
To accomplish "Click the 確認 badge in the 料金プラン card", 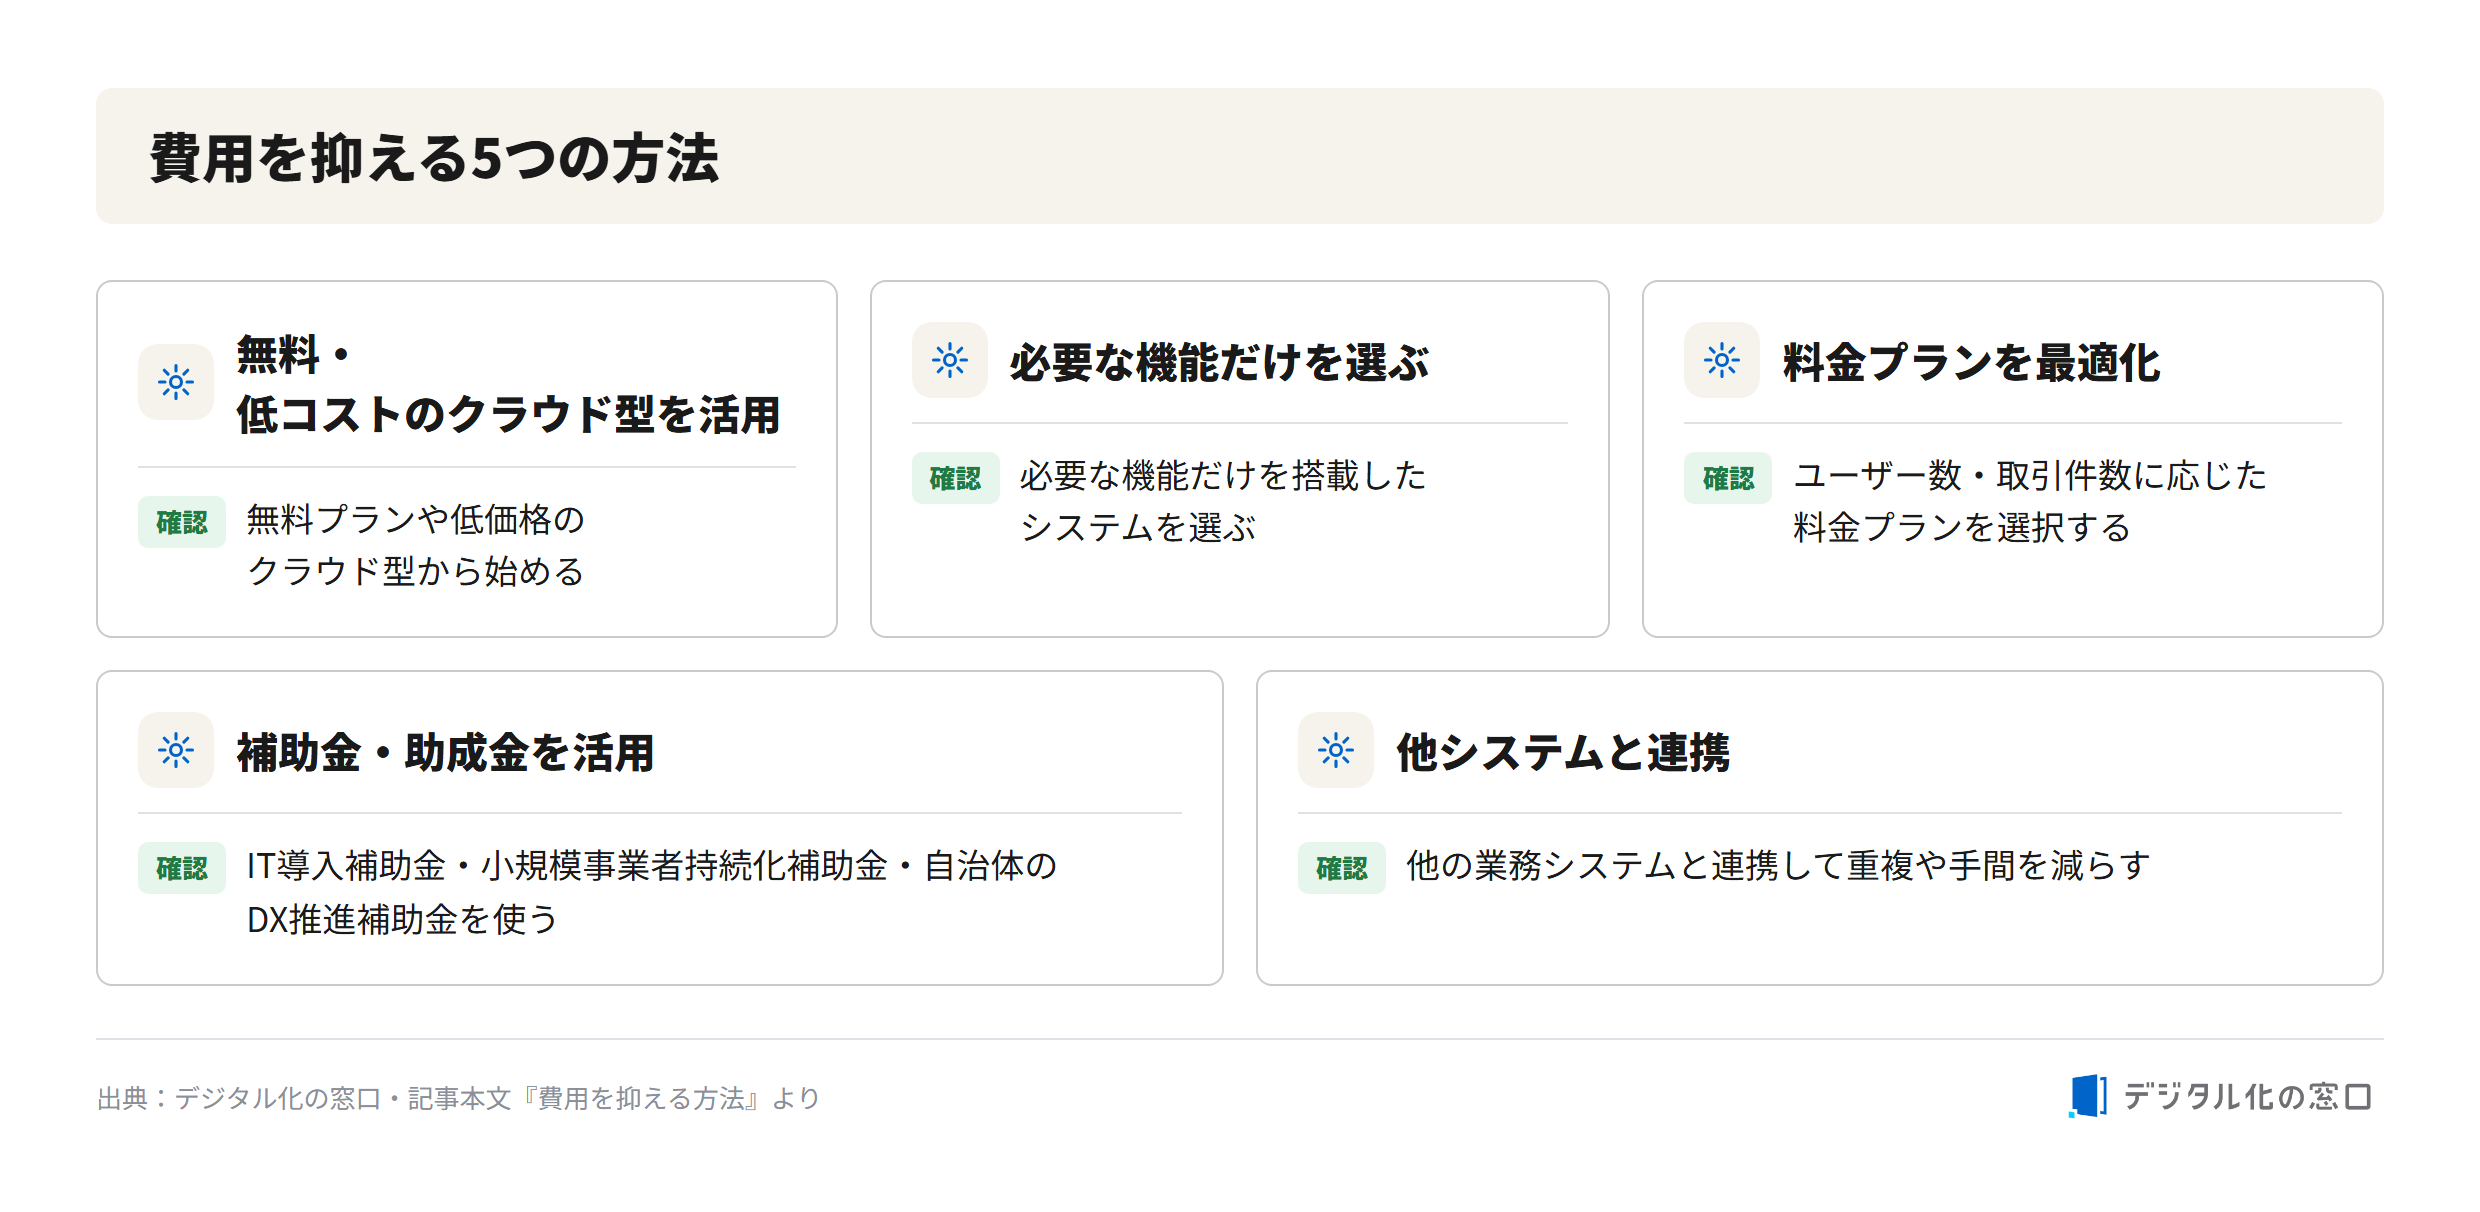I will coord(1728,478).
